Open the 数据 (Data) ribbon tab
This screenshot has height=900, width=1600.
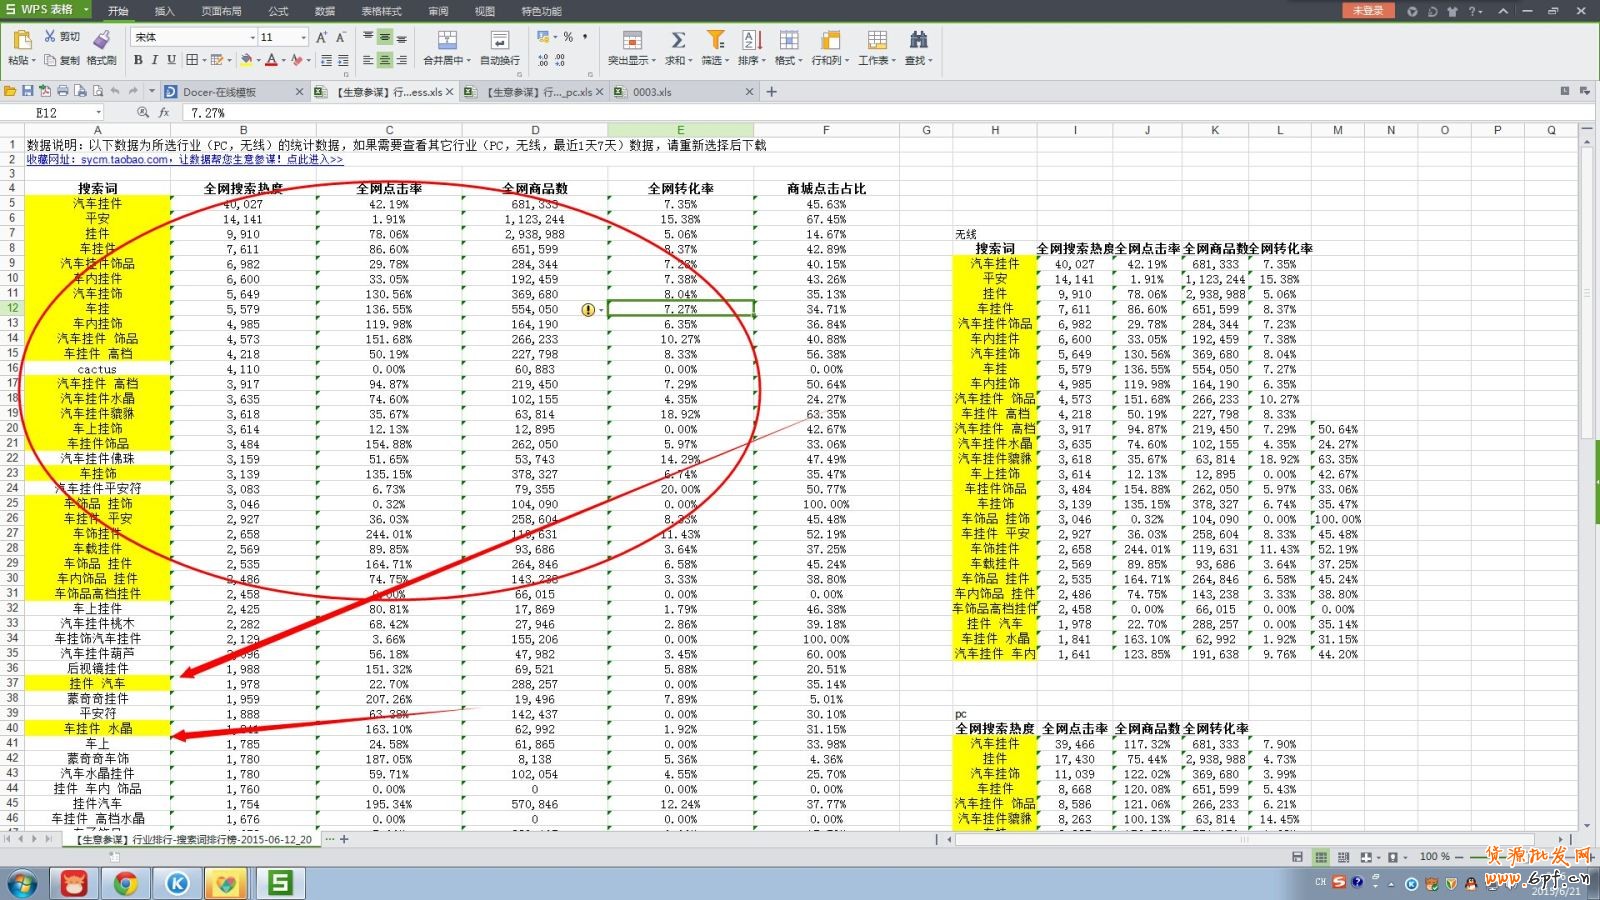pyautogui.click(x=325, y=11)
